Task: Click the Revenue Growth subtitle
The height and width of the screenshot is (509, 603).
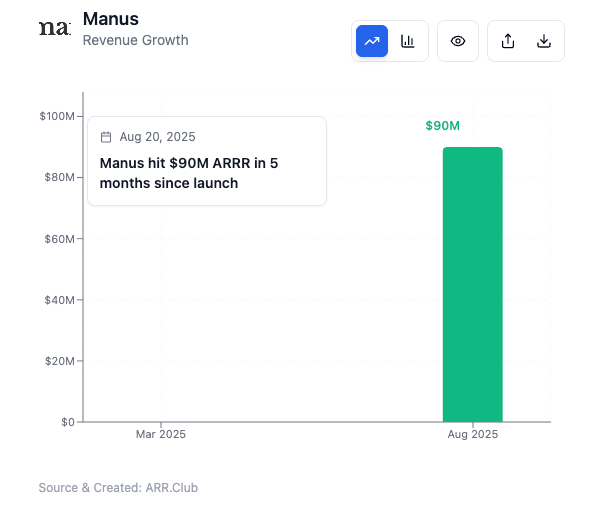Action: [136, 40]
